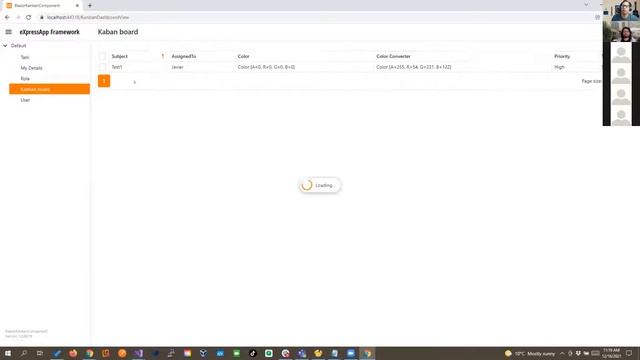Click the Color [A=255...] converter cell
Image resolution: width=640 pixels, height=360 pixels.
(x=413, y=67)
